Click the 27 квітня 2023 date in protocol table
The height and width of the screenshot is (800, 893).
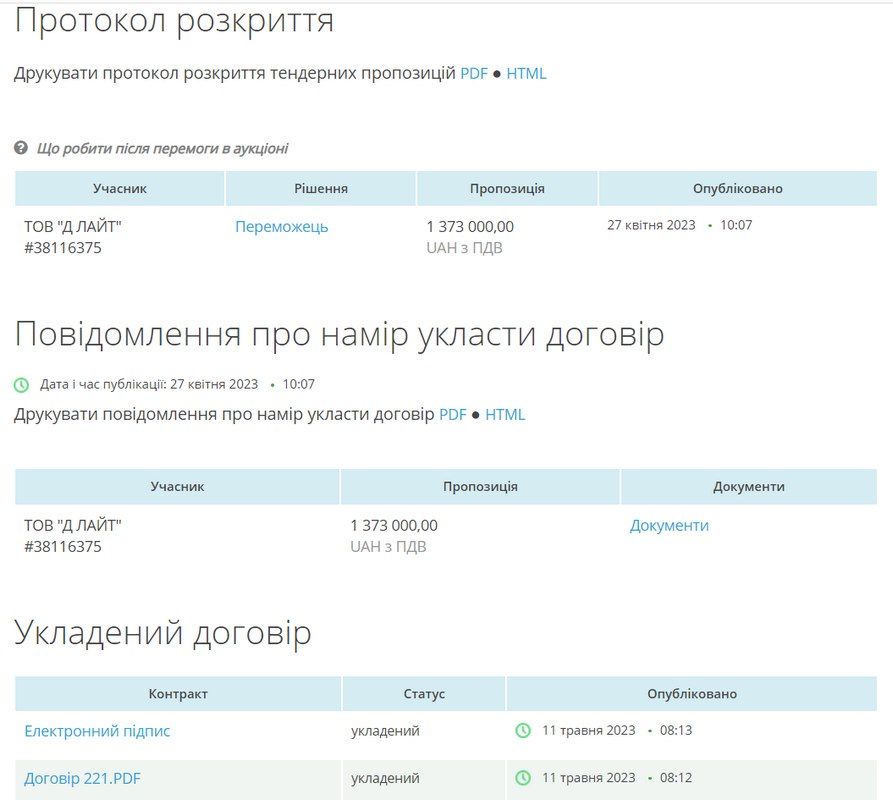point(651,225)
